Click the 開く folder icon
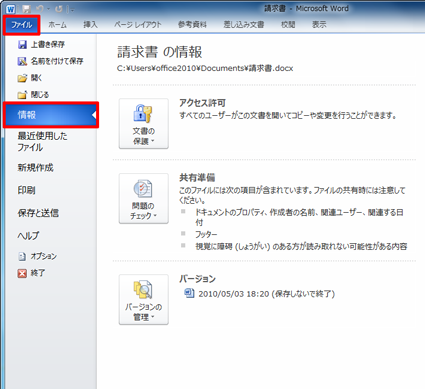The height and width of the screenshot is (389, 425). [x=22, y=78]
